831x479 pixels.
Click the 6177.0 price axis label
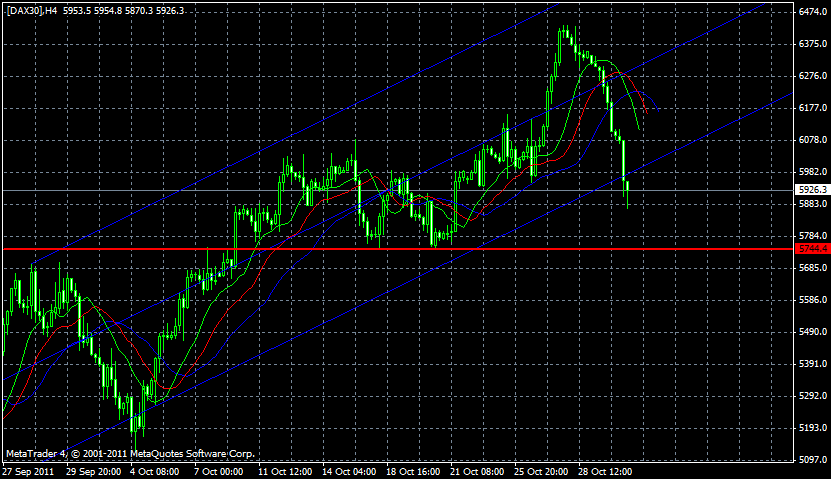[x=813, y=108]
